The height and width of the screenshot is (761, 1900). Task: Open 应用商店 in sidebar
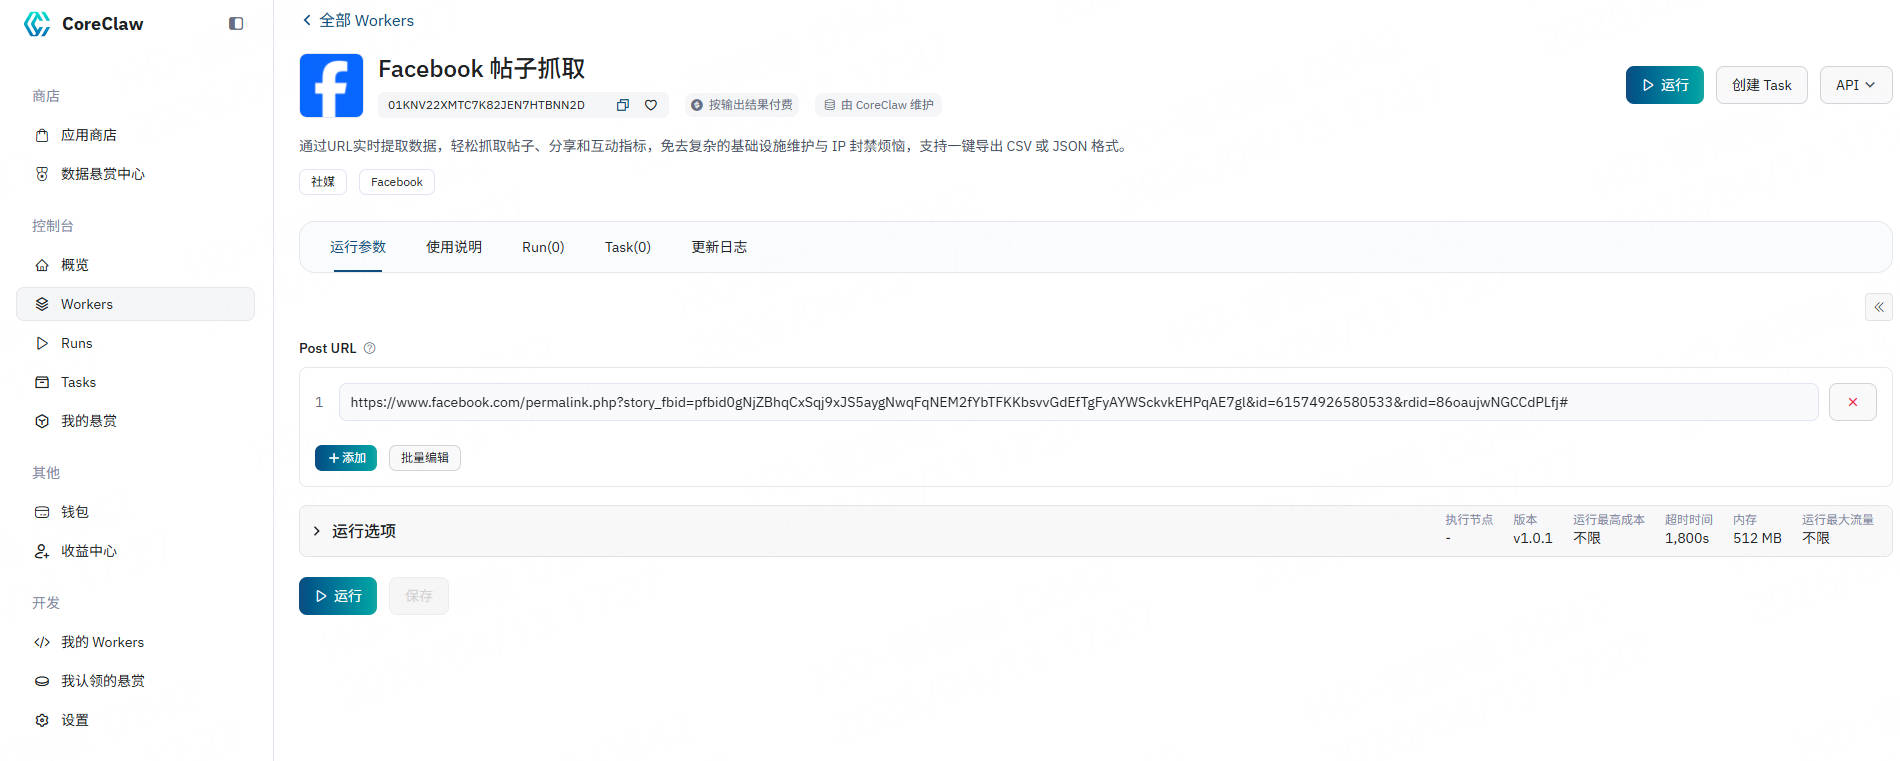click(88, 135)
